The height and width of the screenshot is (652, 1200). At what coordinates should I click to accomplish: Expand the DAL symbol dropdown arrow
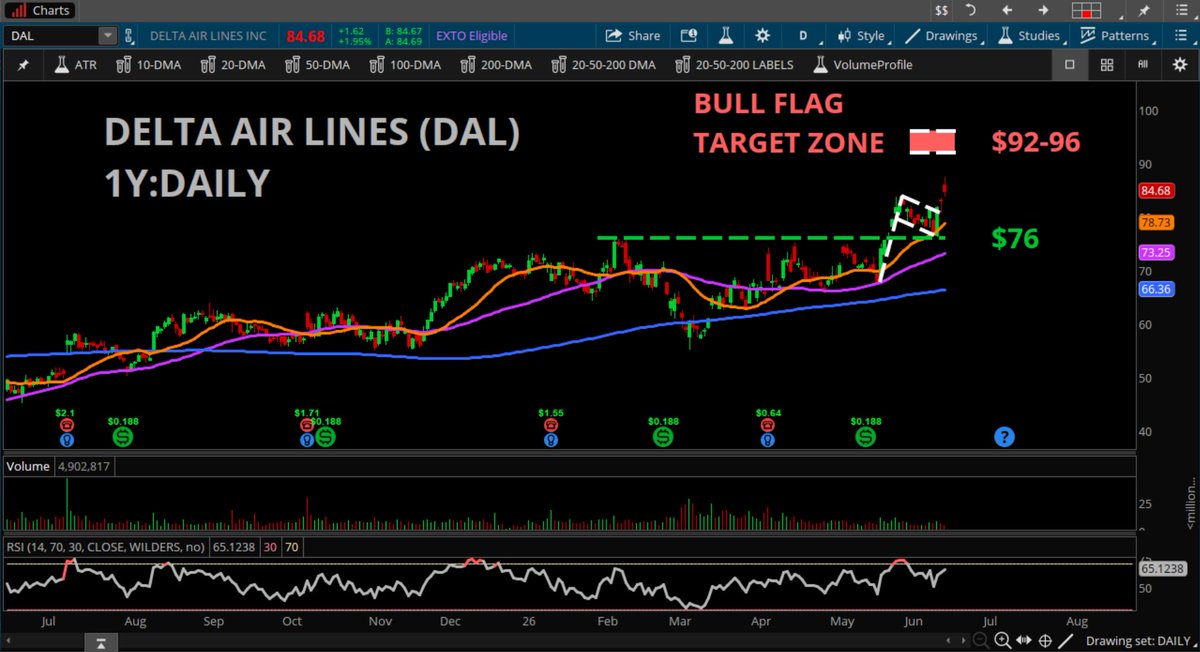pos(108,35)
